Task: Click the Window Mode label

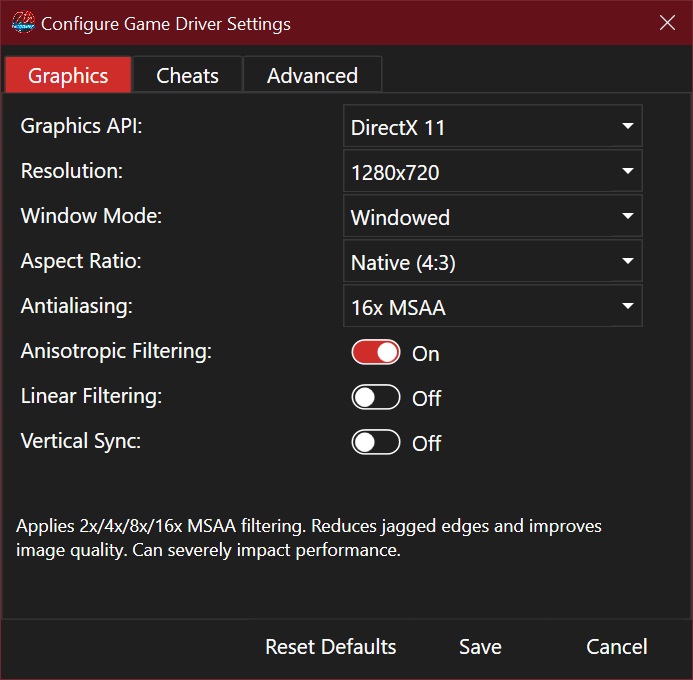Action: [x=91, y=216]
